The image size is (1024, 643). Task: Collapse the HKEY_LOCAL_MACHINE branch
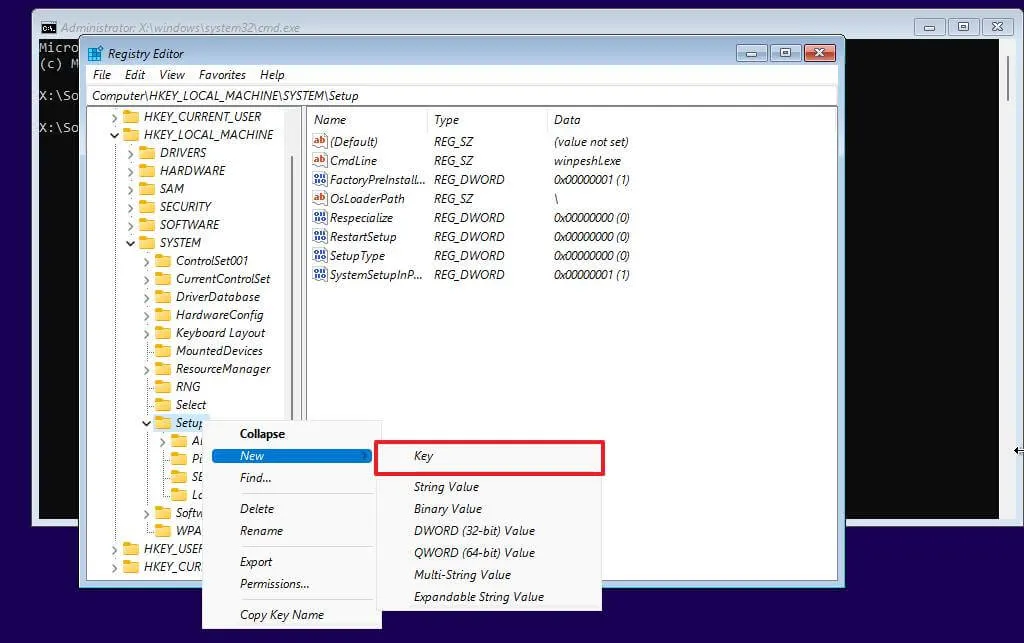(x=113, y=134)
